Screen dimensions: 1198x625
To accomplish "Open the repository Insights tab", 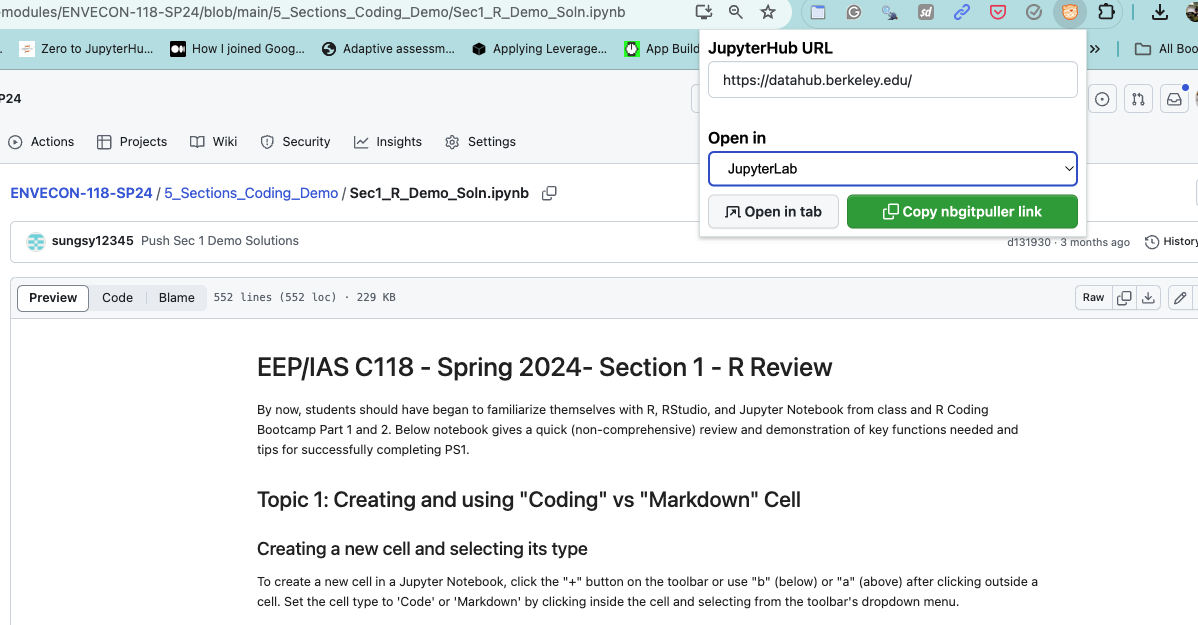I will [x=388, y=141].
